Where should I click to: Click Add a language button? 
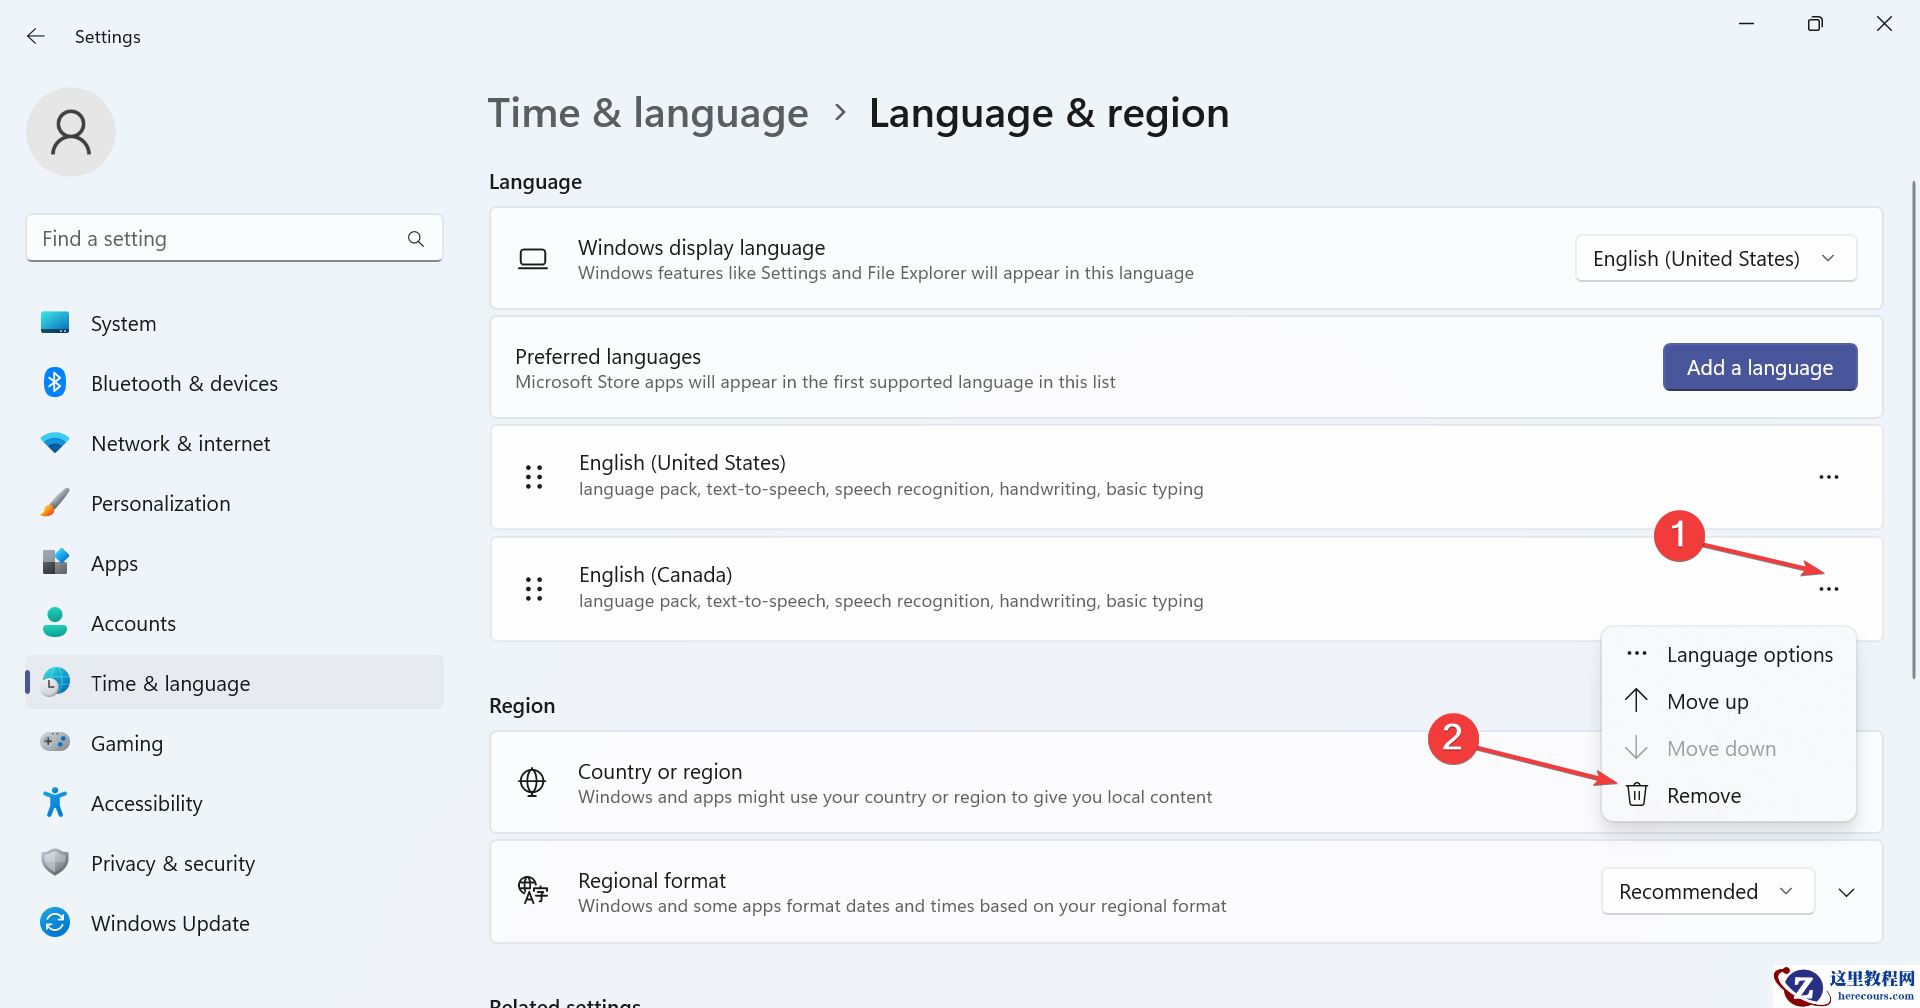click(x=1760, y=368)
